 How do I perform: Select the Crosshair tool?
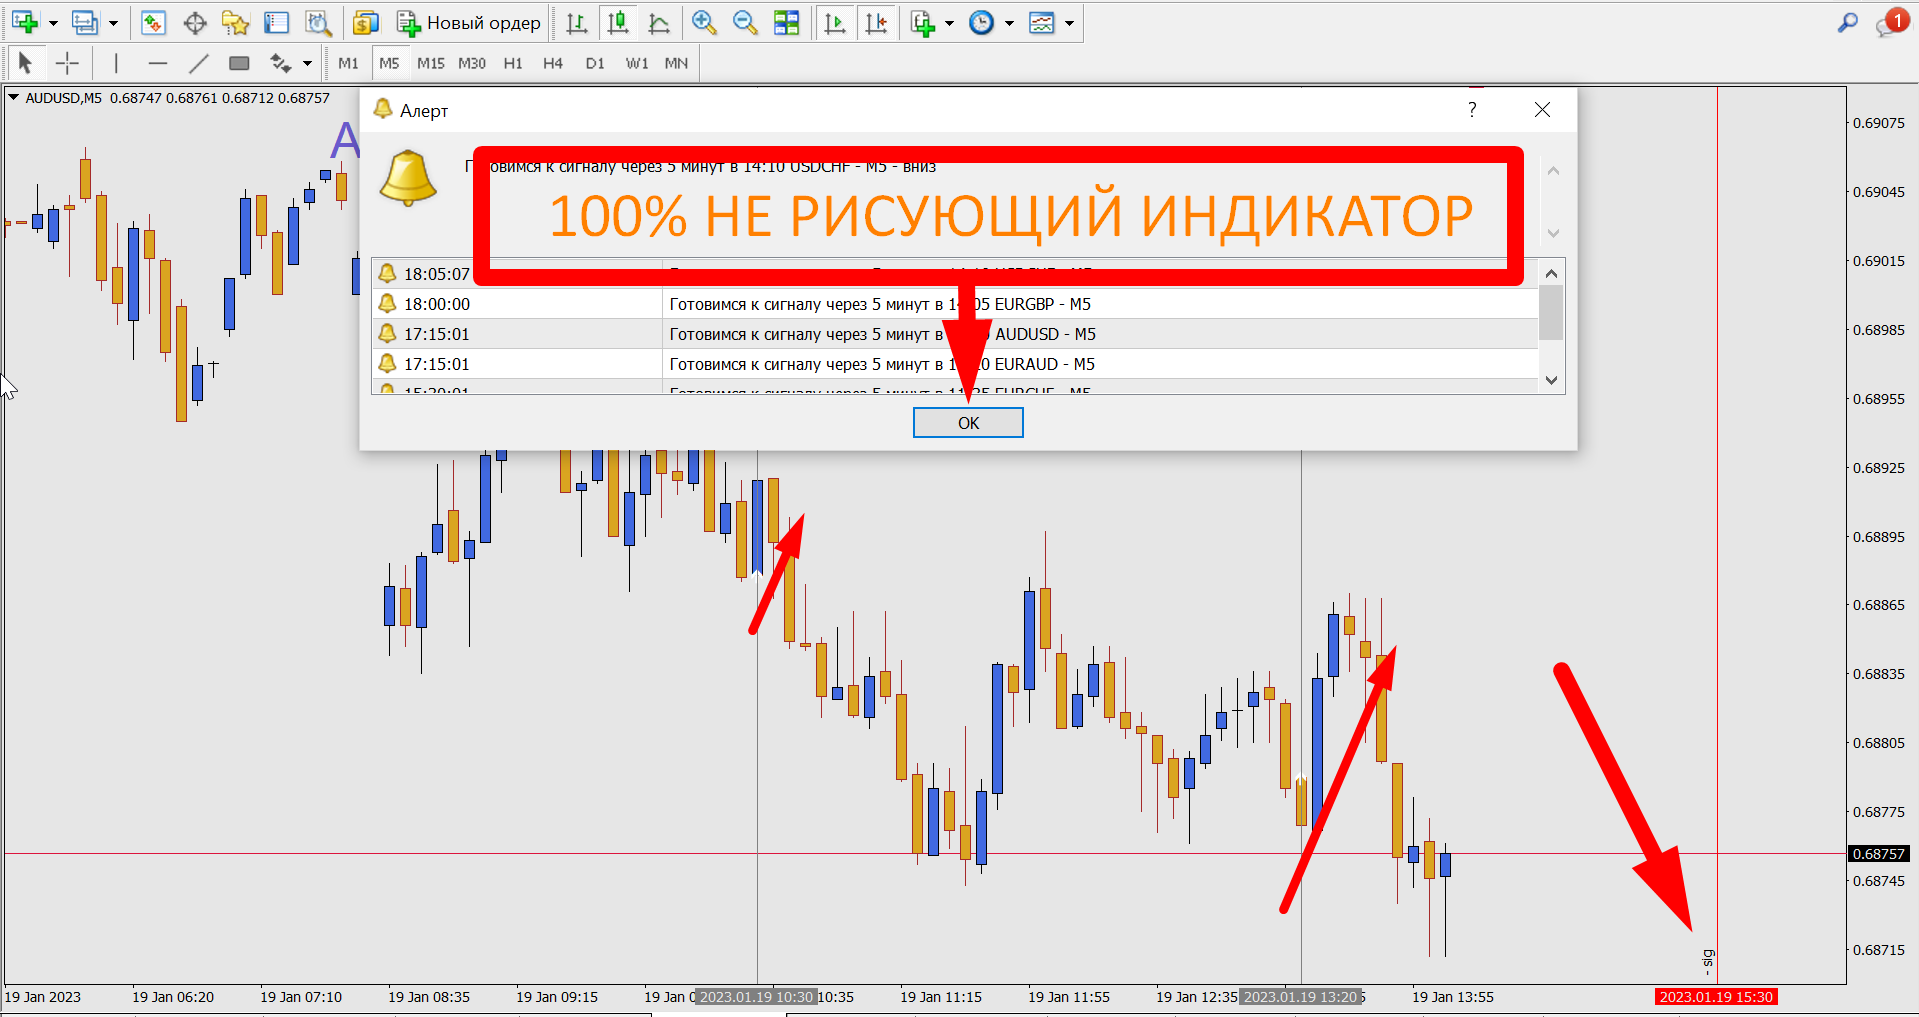[67, 63]
